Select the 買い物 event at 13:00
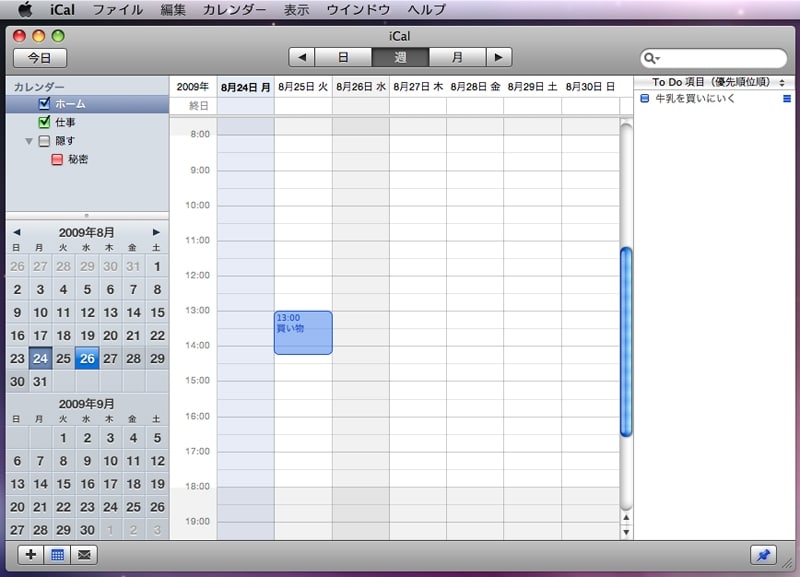The width and height of the screenshot is (800, 577). (x=303, y=333)
